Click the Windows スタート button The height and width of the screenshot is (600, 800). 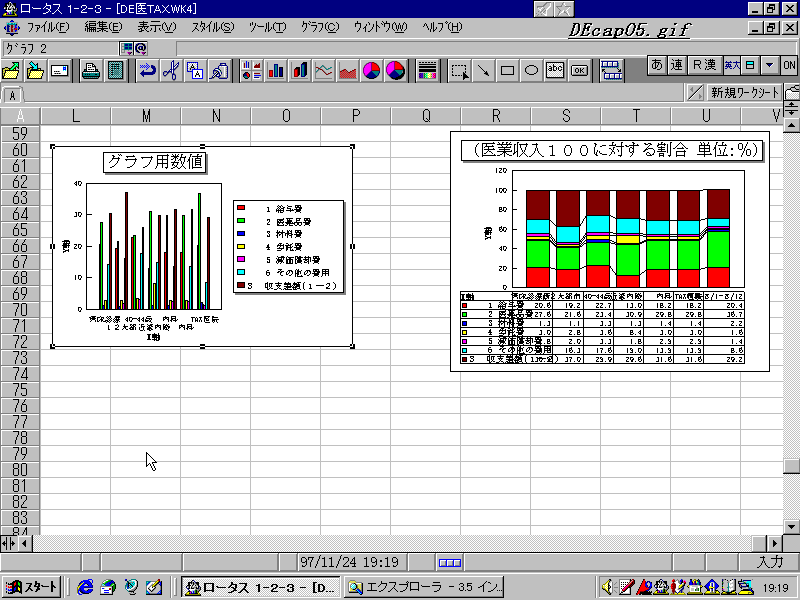point(32,587)
